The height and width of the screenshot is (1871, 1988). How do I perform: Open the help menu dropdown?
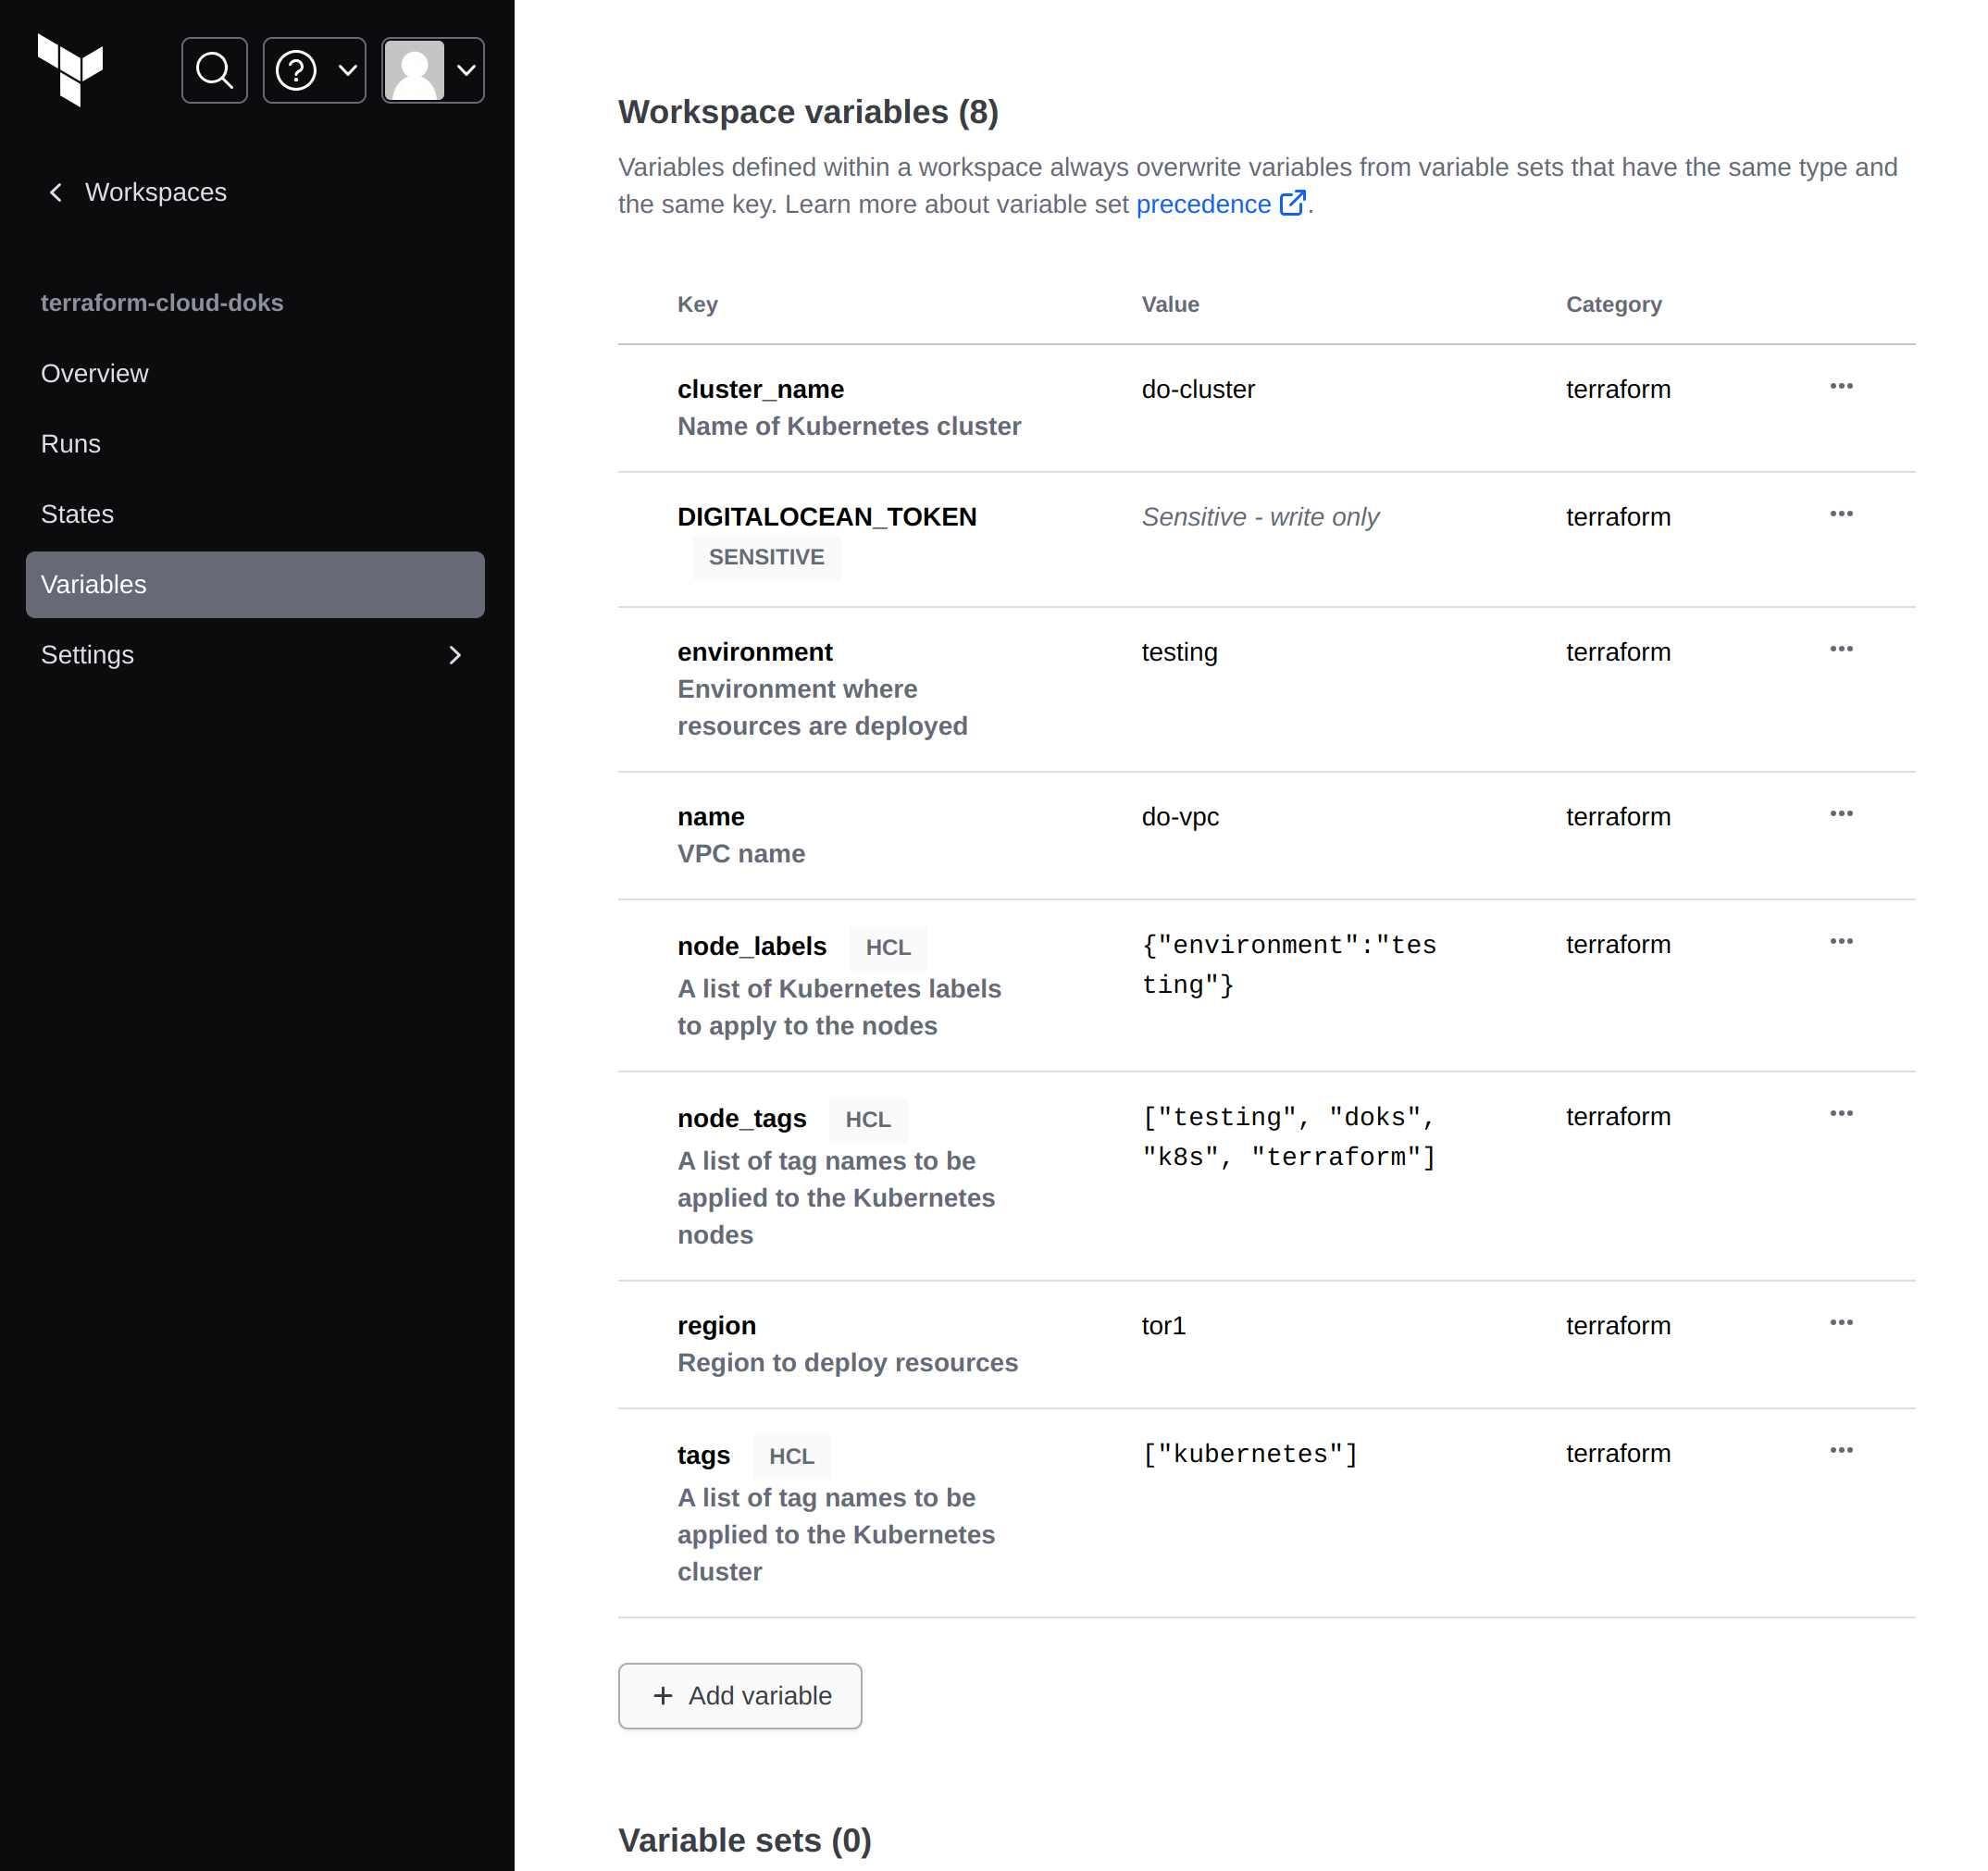point(314,70)
